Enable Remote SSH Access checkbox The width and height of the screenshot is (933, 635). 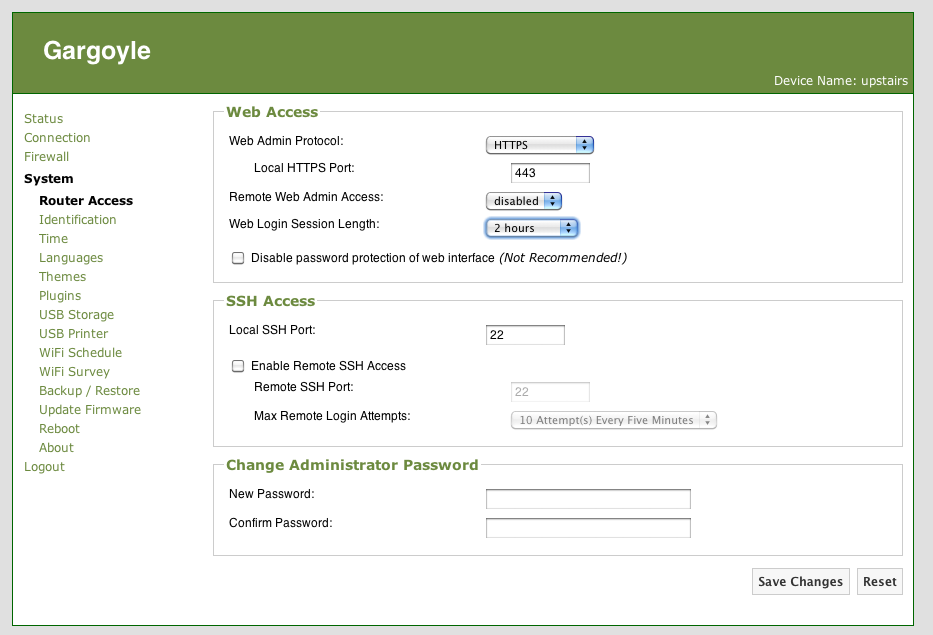(x=238, y=366)
